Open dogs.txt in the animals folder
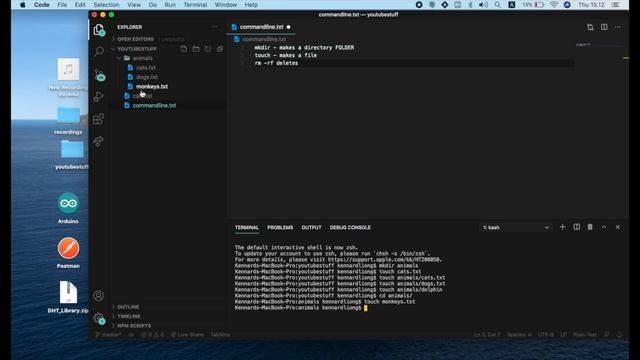Viewport: 640px width, 360px height. 147,77
